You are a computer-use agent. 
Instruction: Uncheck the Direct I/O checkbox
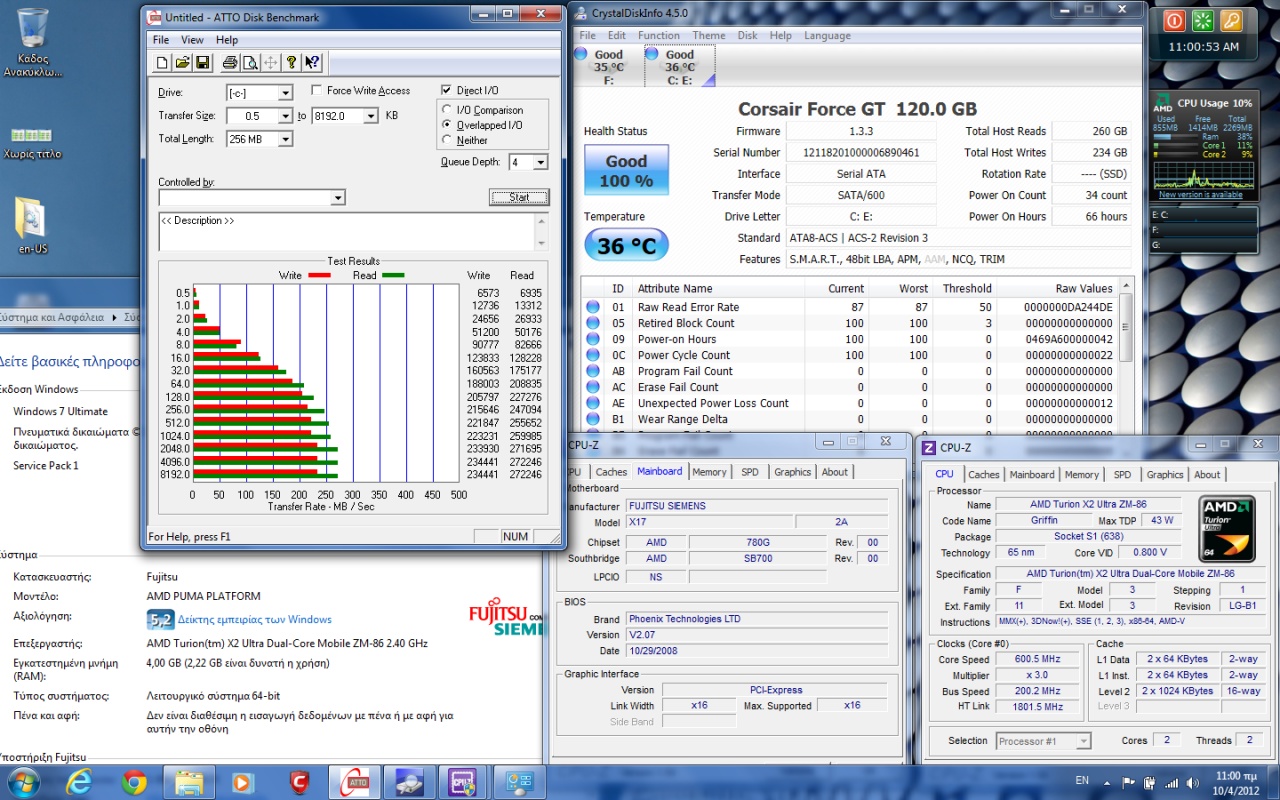click(447, 90)
